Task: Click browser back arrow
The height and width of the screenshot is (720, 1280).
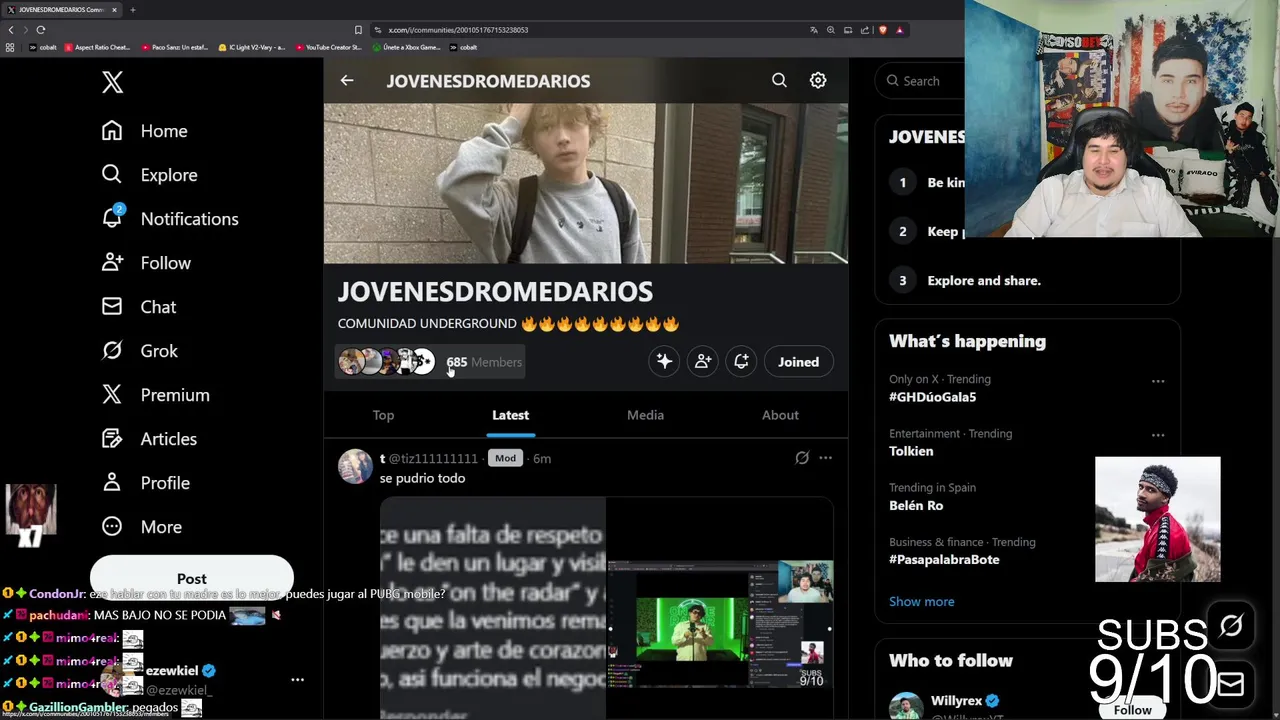Action: [11, 30]
